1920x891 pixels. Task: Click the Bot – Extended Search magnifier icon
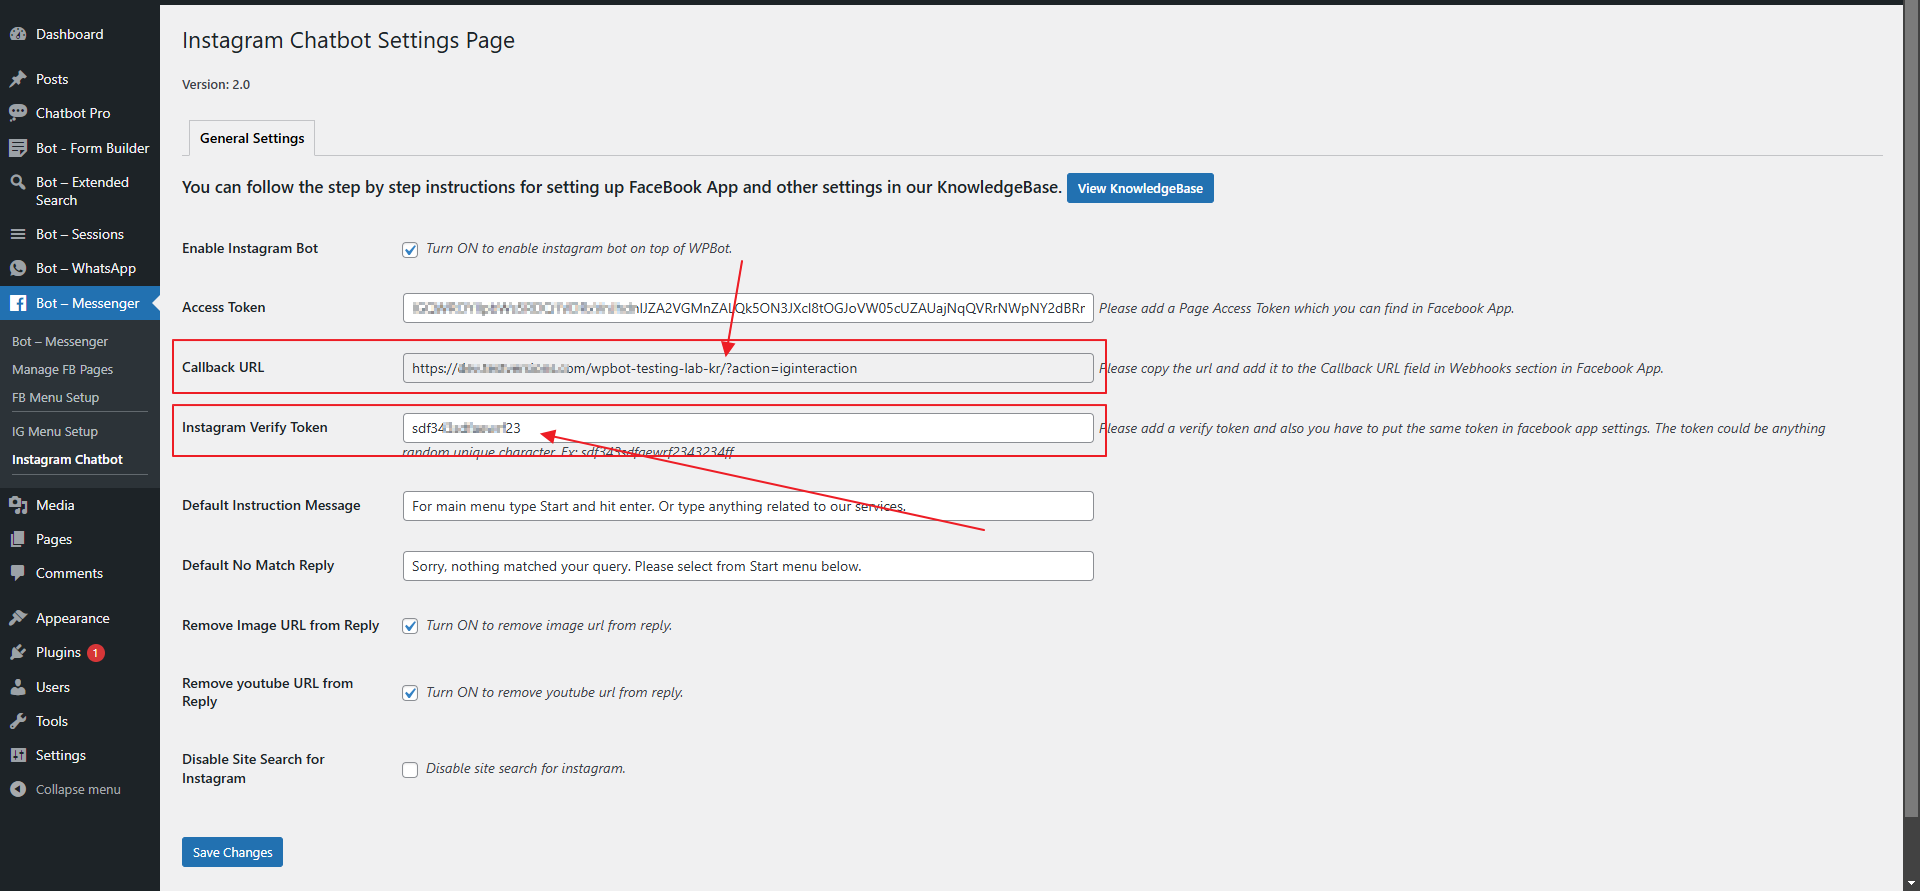[x=18, y=182]
